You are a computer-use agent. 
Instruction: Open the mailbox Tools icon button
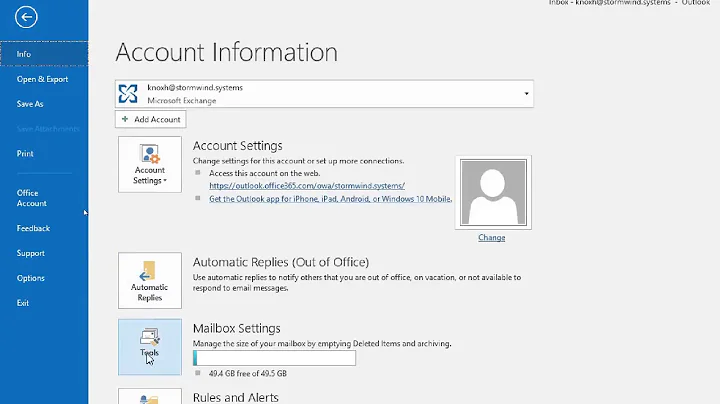[150, 346]
